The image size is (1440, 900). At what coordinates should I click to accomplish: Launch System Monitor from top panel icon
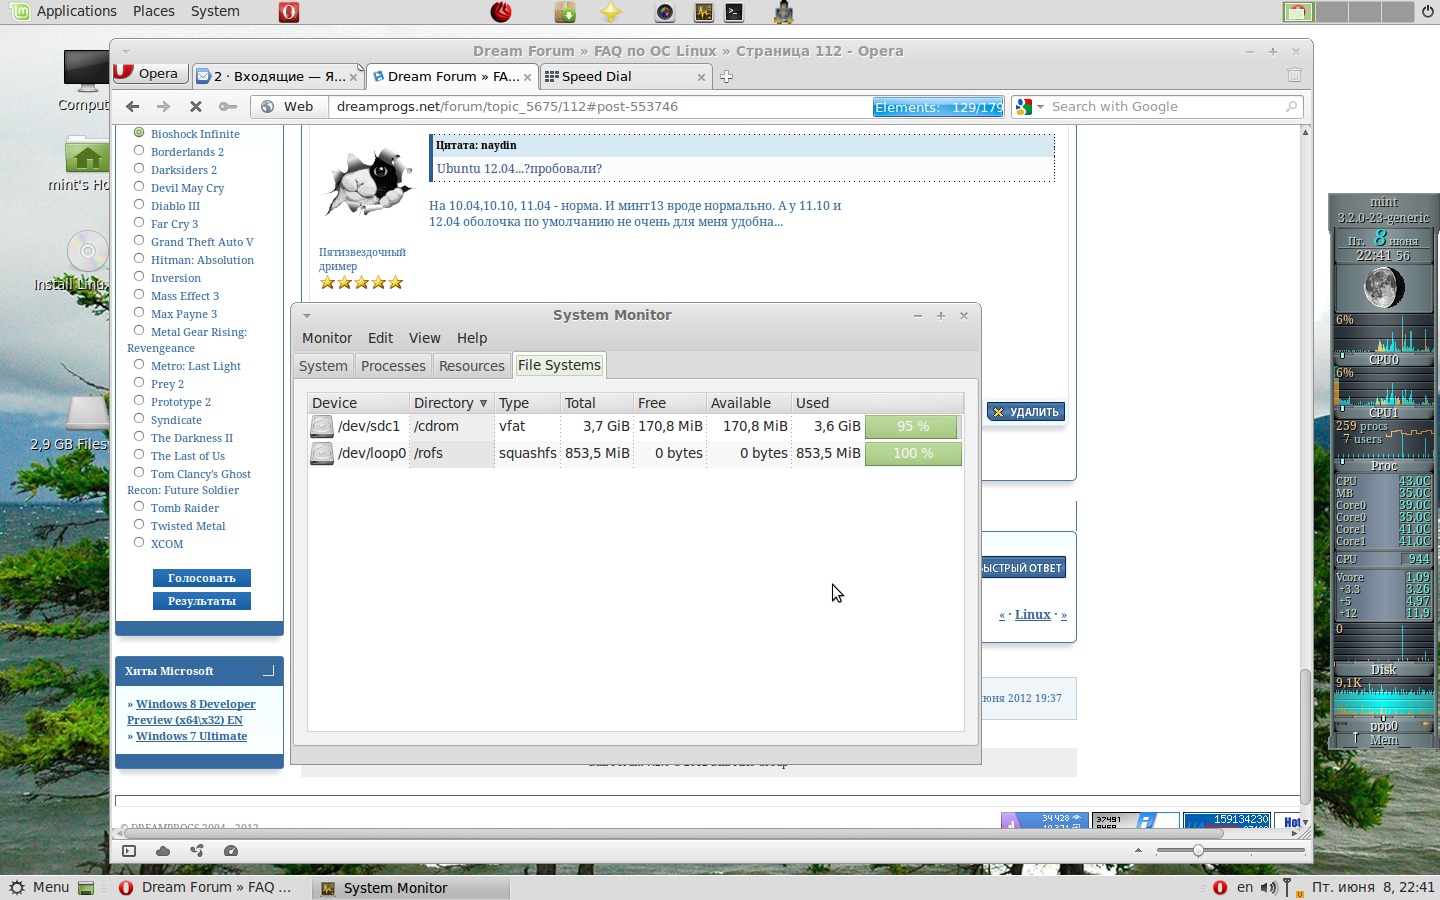coord(703,12)
